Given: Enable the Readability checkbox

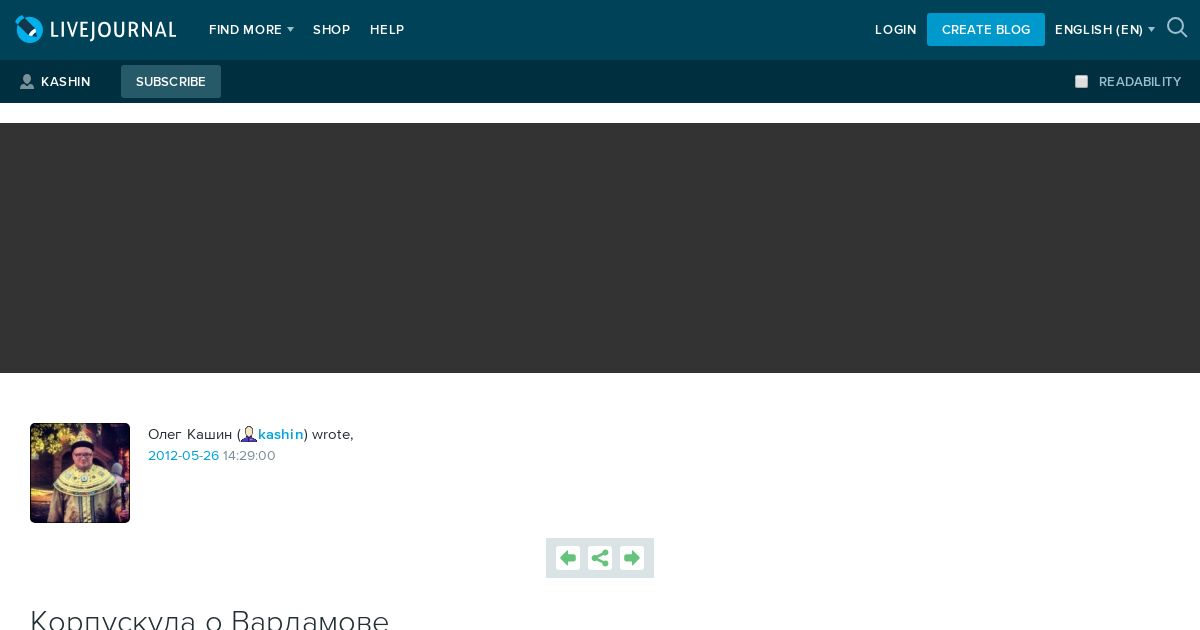Looking at the screenshot, I should (x=1081, y=82).
